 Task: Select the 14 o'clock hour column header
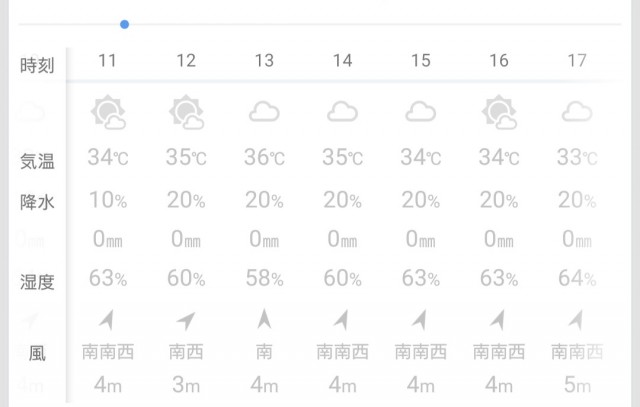(x=342, y=61)
